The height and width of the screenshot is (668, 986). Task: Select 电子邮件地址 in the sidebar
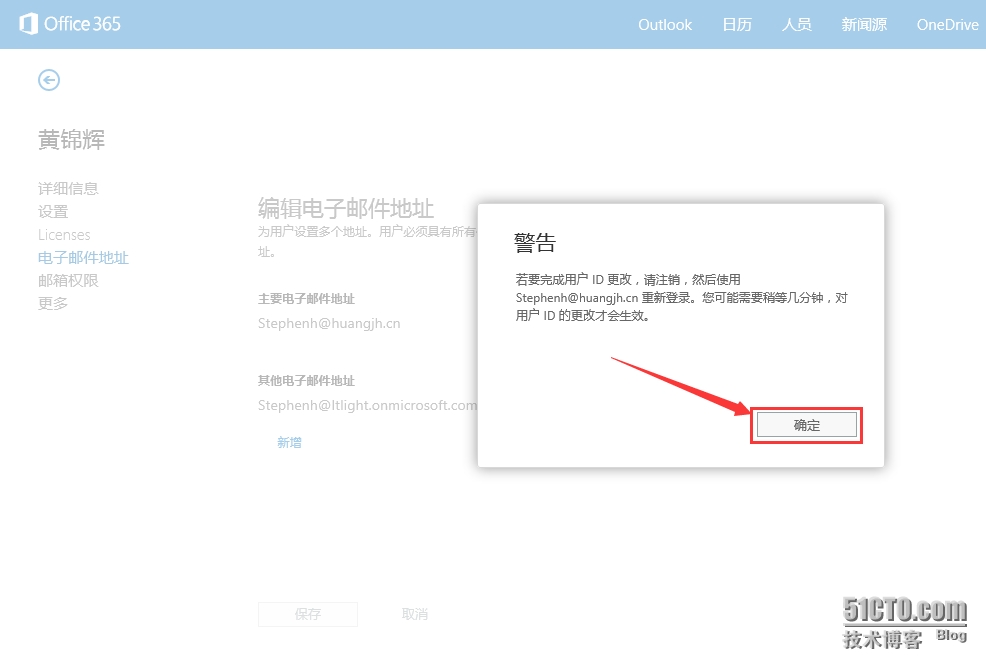click(83, 258)
